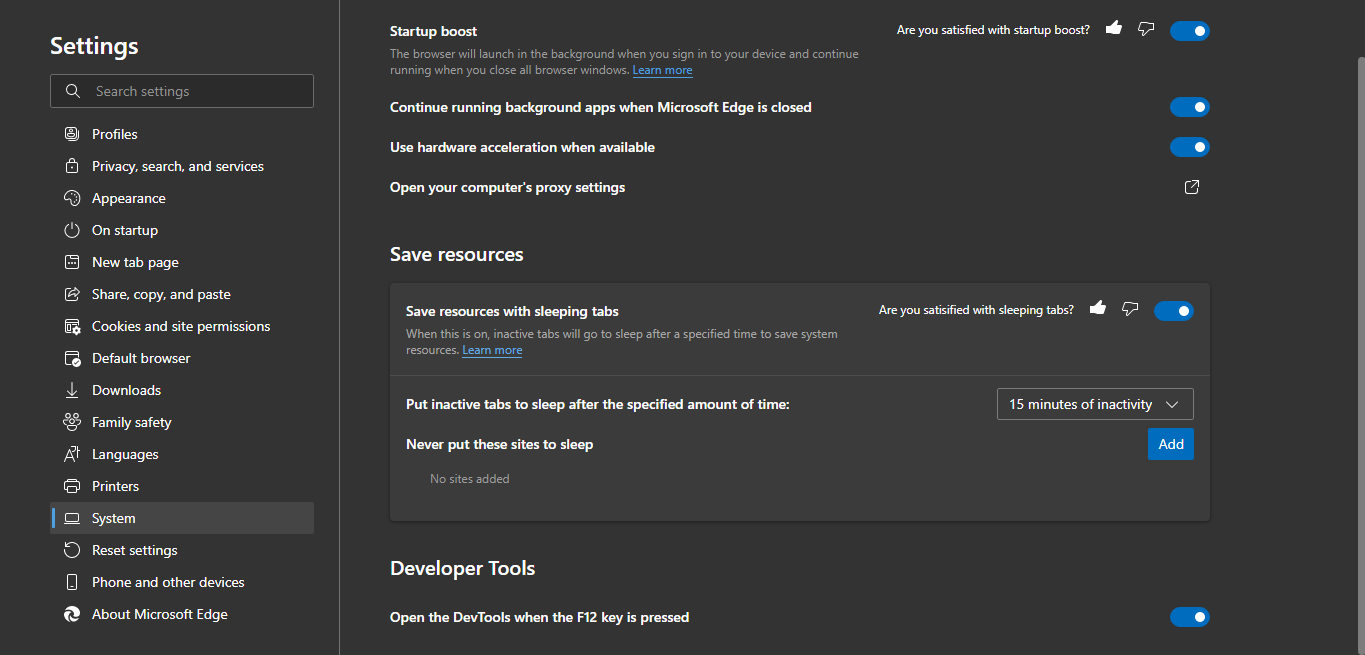
Task: Open Phone and other devices settings
Action: tap(167, 581)
